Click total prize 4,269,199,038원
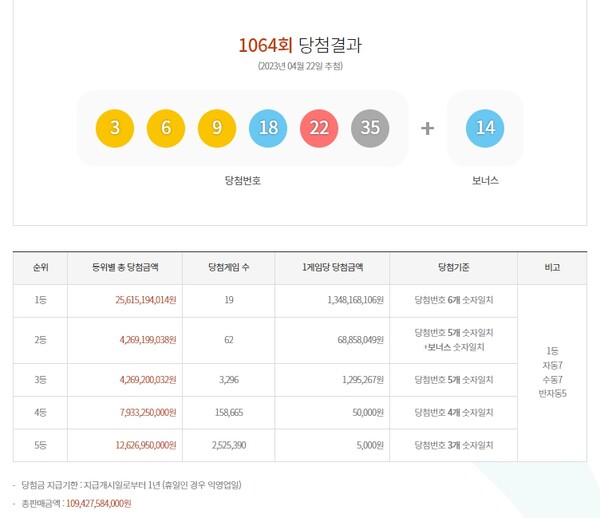 tap(148, 340)
